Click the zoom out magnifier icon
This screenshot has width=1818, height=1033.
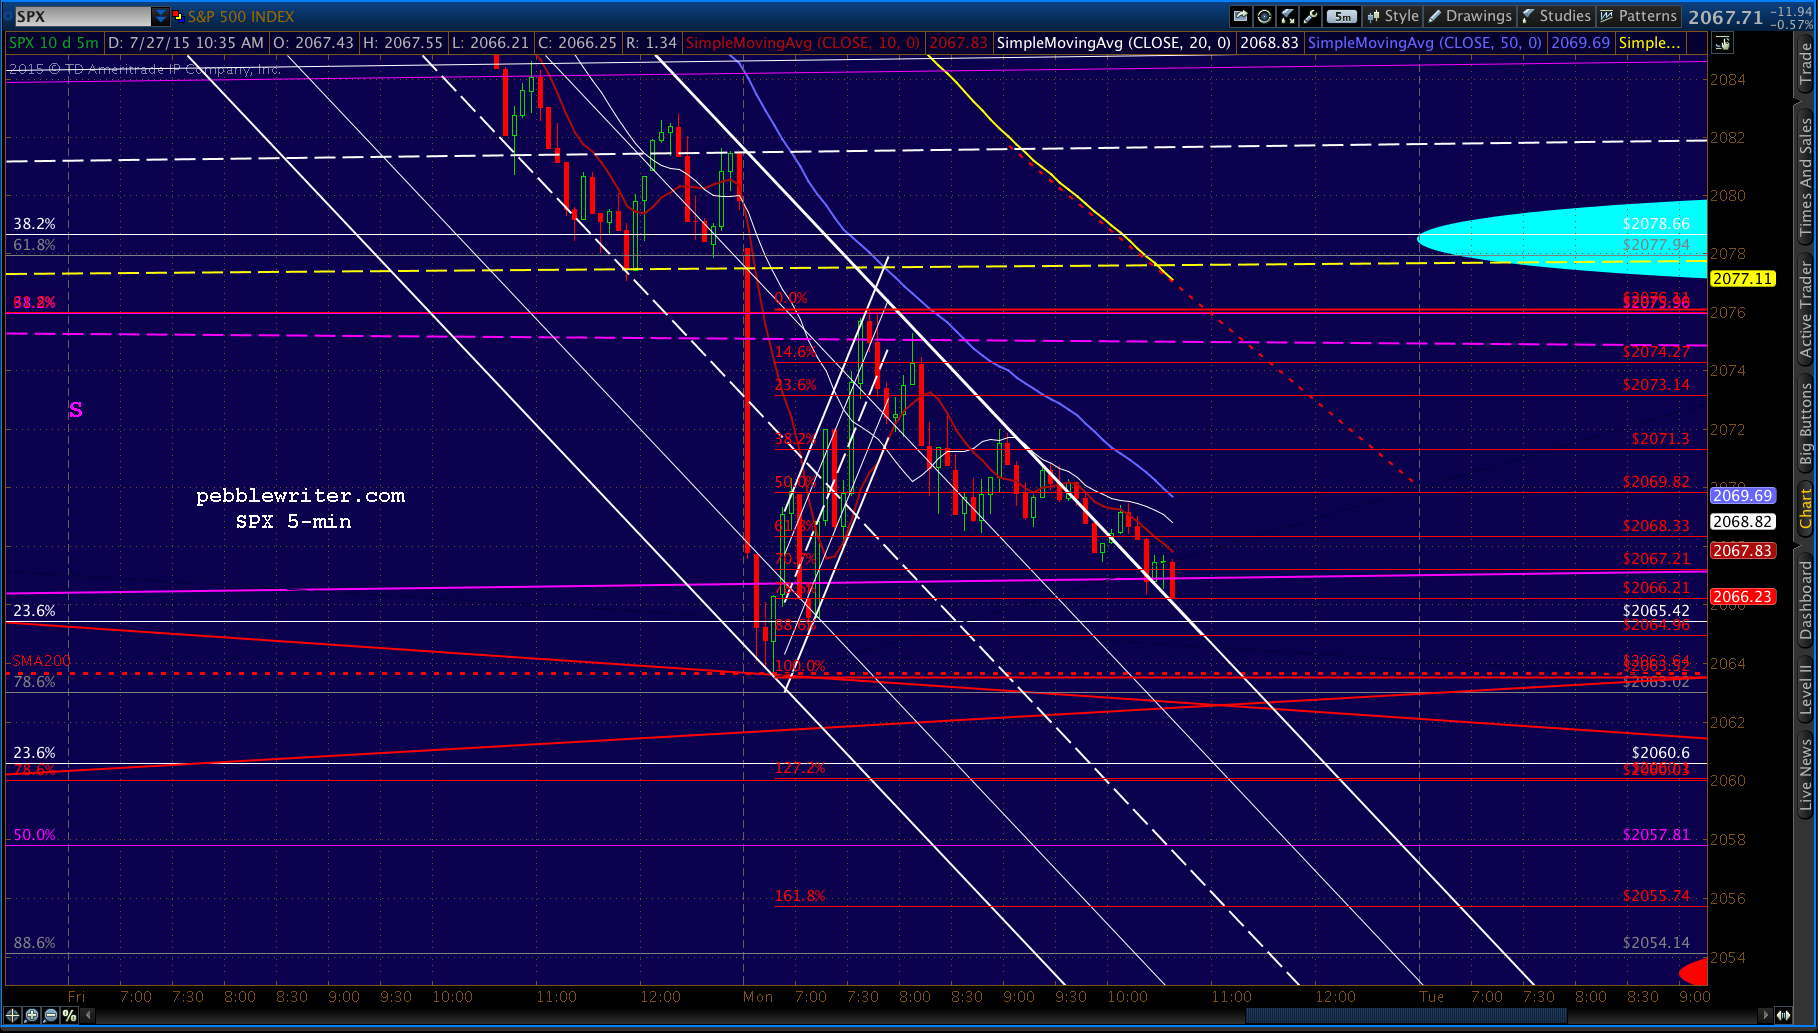[x=50, y=1015]
